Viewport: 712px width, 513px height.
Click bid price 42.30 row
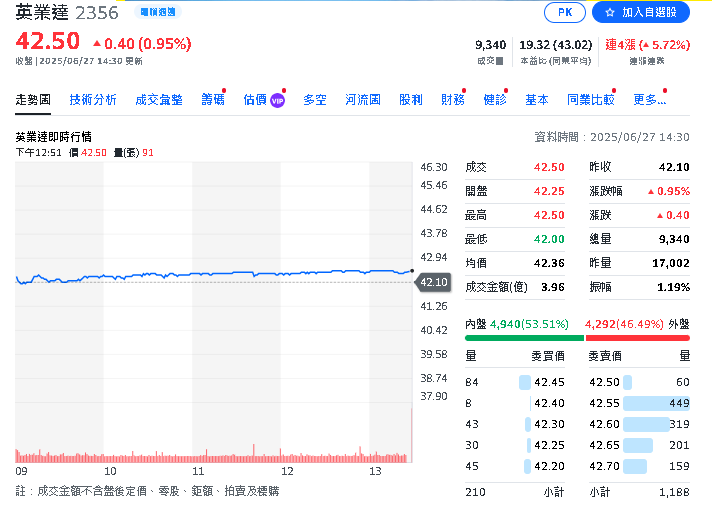[515, 424]
